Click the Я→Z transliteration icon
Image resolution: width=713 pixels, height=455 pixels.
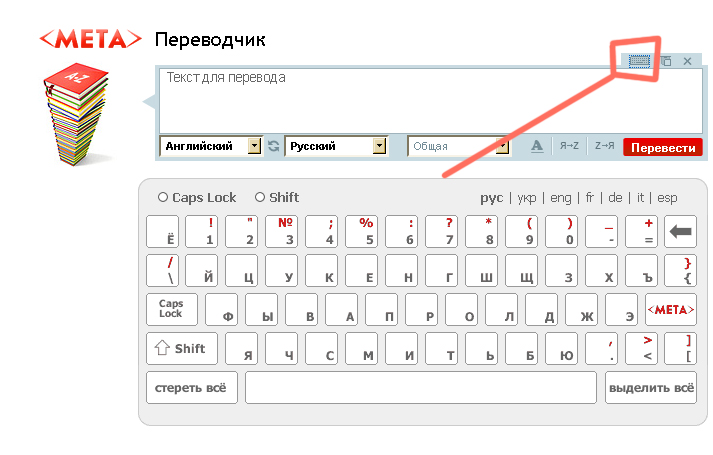point(569,145)
